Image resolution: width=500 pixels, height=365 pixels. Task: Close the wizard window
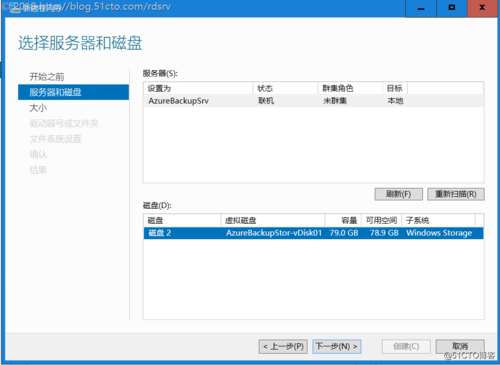(x=482, y=8)
